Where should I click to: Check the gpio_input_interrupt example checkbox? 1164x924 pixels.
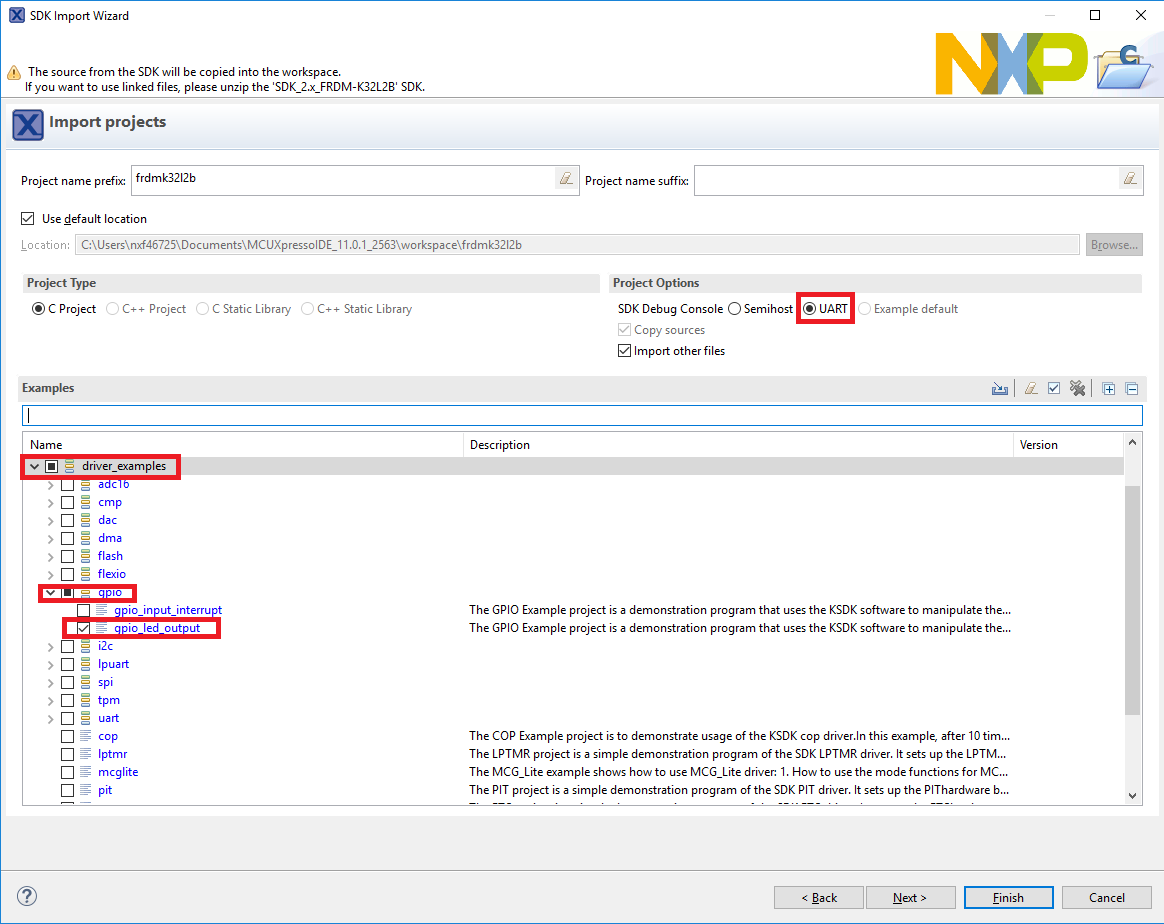pos(83,610)
